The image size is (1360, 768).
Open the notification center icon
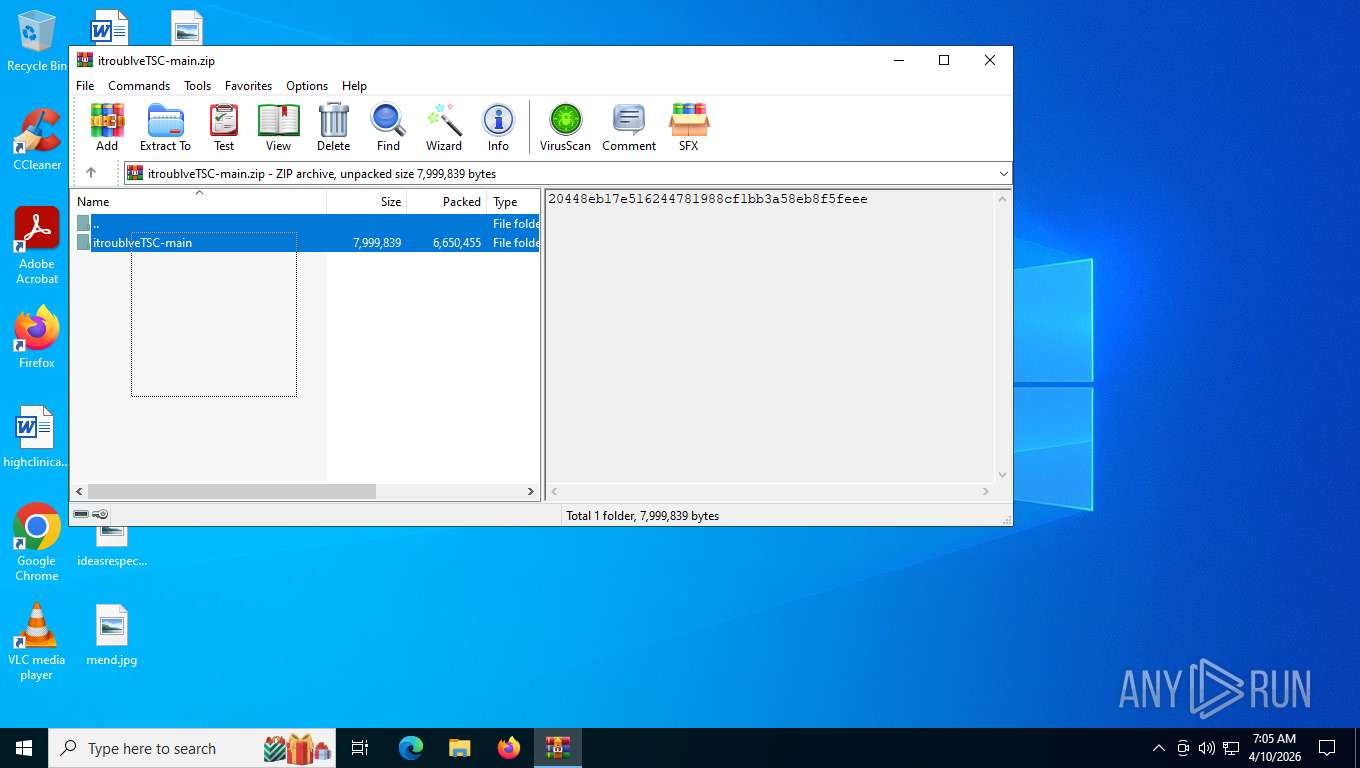(x=1327, y=748)
